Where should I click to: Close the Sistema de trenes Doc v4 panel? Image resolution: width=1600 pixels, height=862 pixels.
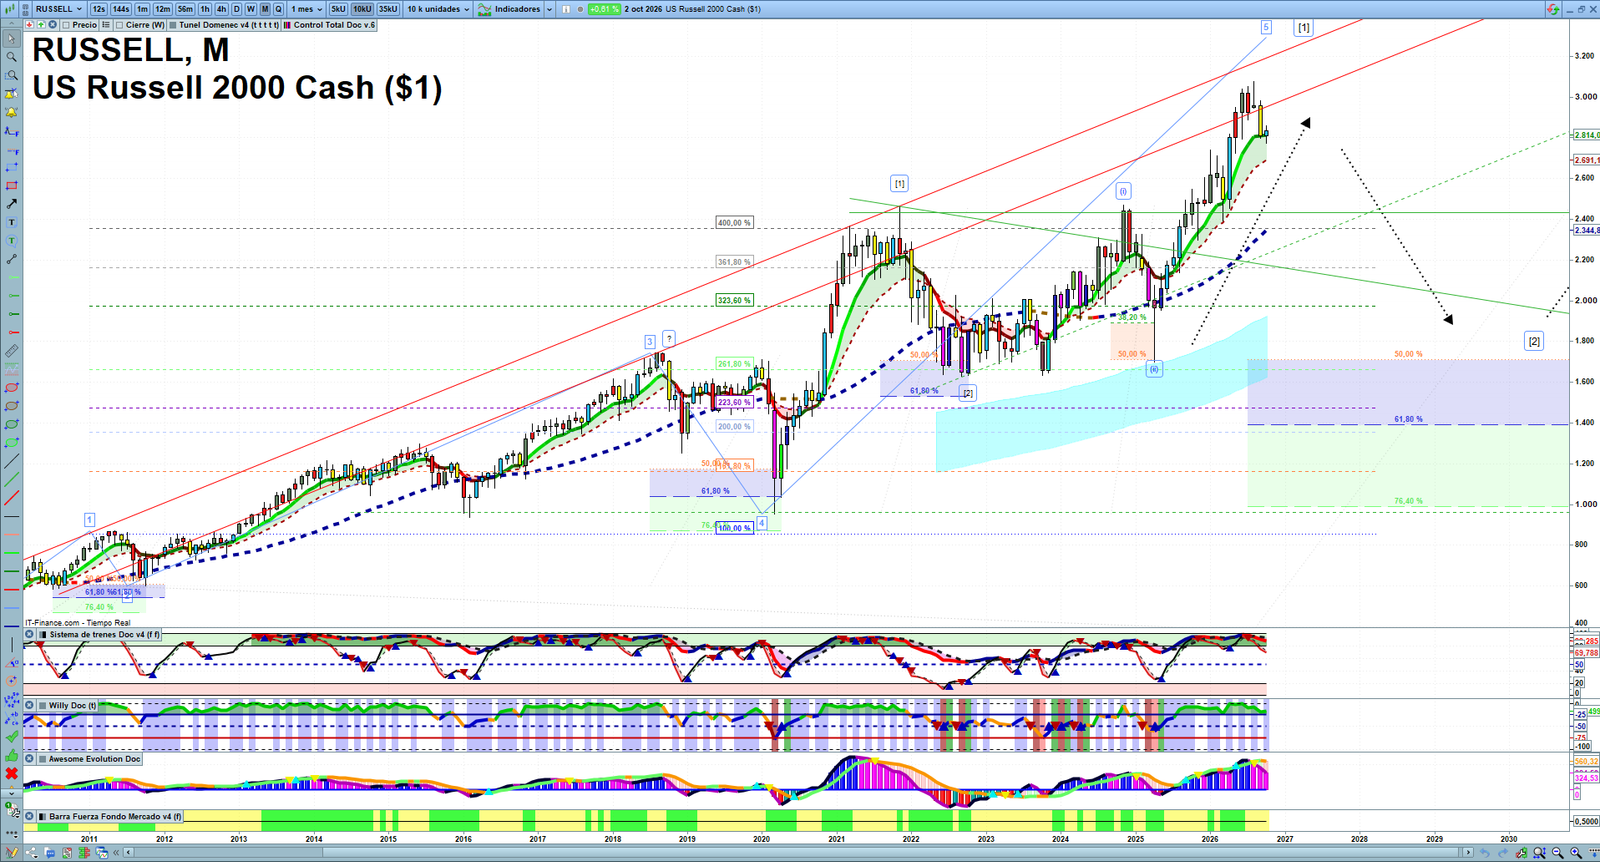coord(29,634)
